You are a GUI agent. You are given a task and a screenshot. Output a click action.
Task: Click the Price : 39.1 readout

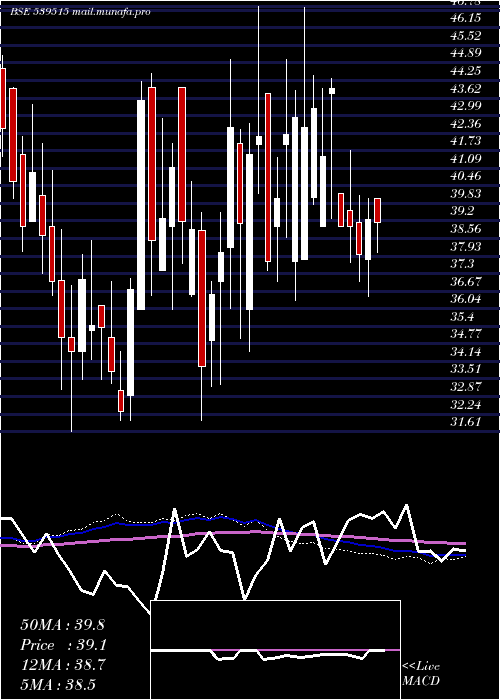point(62,646)
